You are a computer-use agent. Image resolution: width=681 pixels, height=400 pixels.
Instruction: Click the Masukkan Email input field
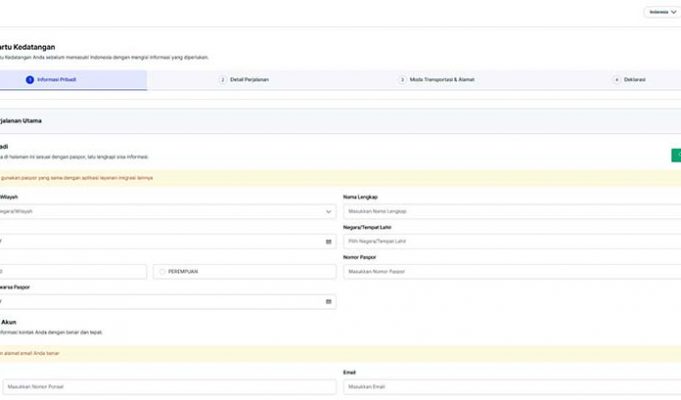click(x=510, y=386)
